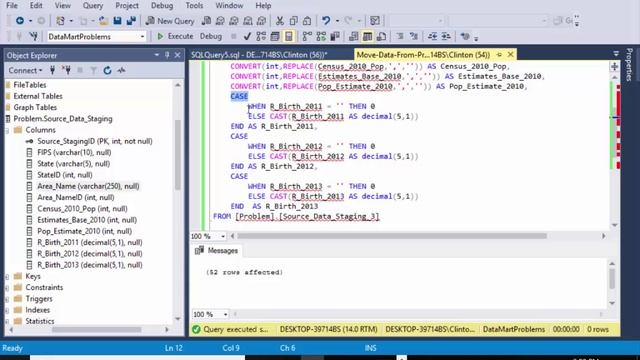
Task: Decrease the line indent
Action: click(432, 36)
